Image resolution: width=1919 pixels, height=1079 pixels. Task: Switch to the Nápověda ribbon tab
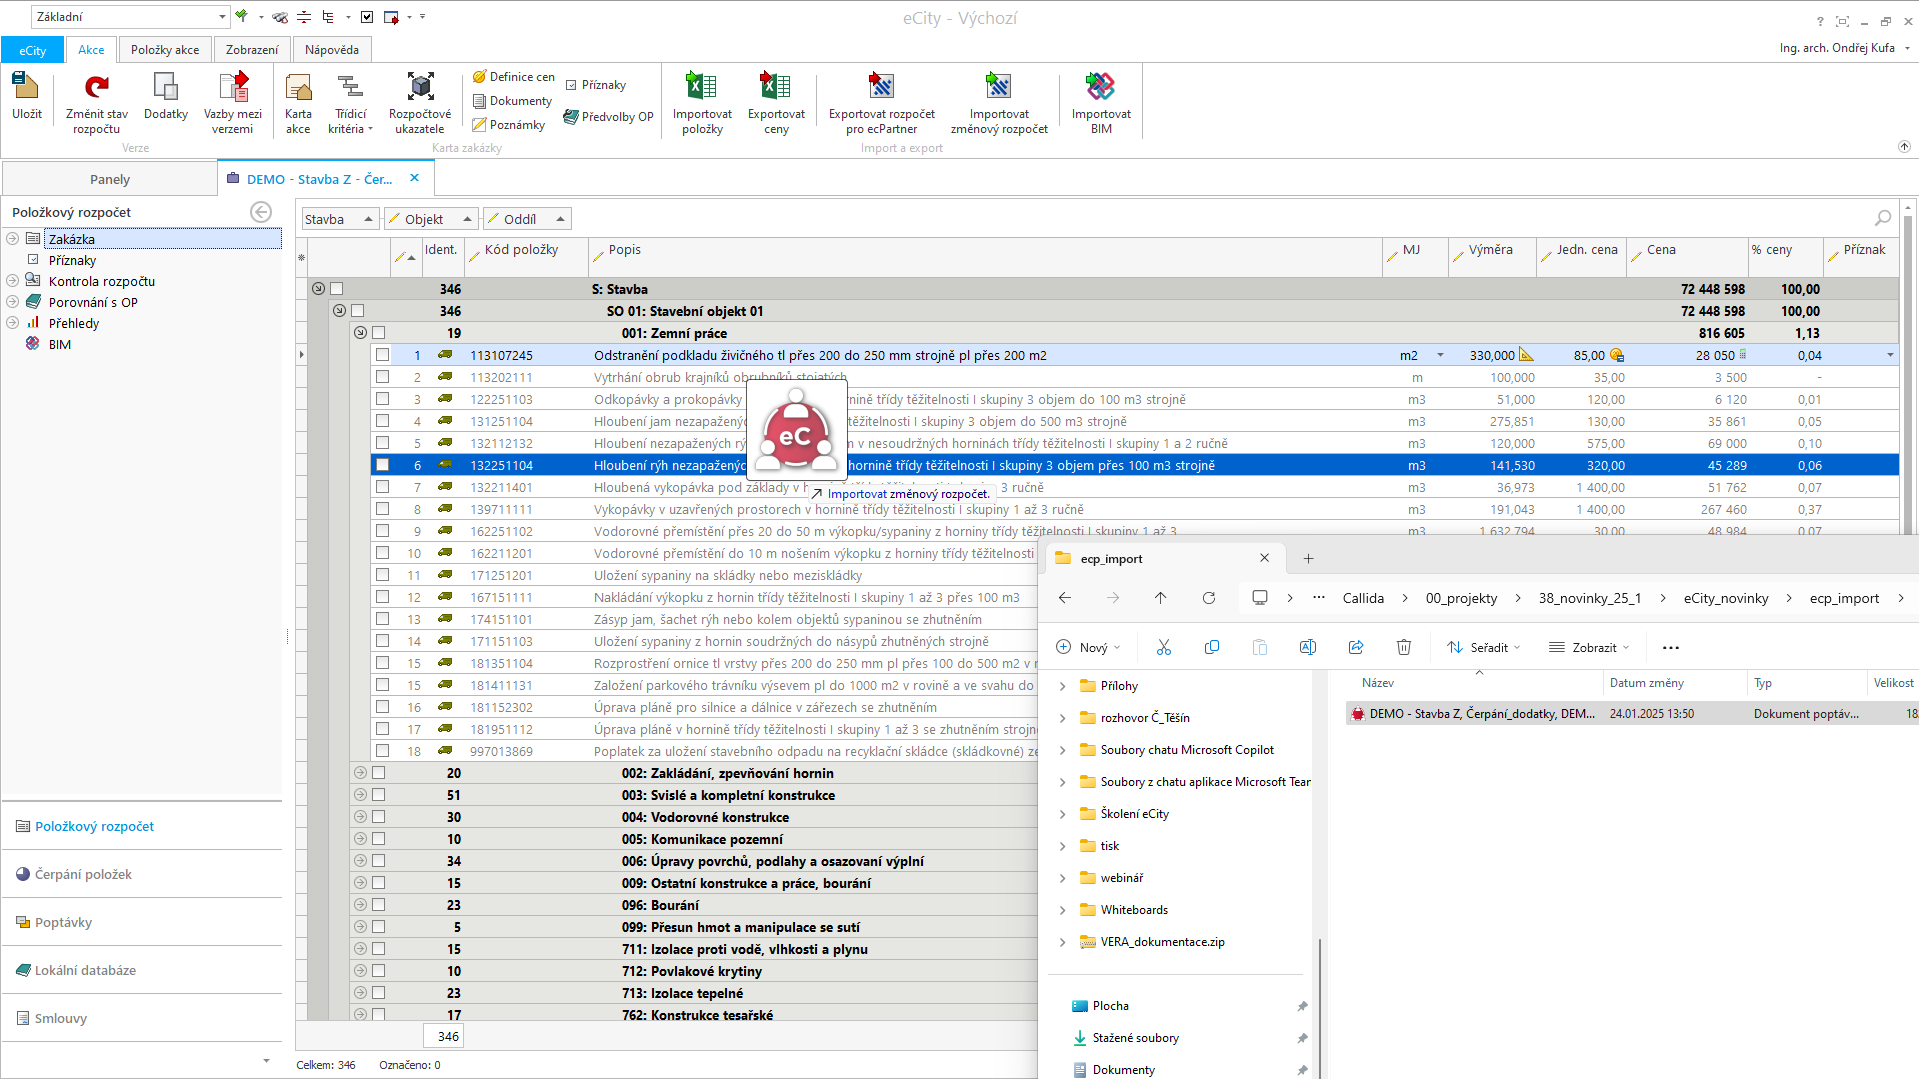coord(332,50)
